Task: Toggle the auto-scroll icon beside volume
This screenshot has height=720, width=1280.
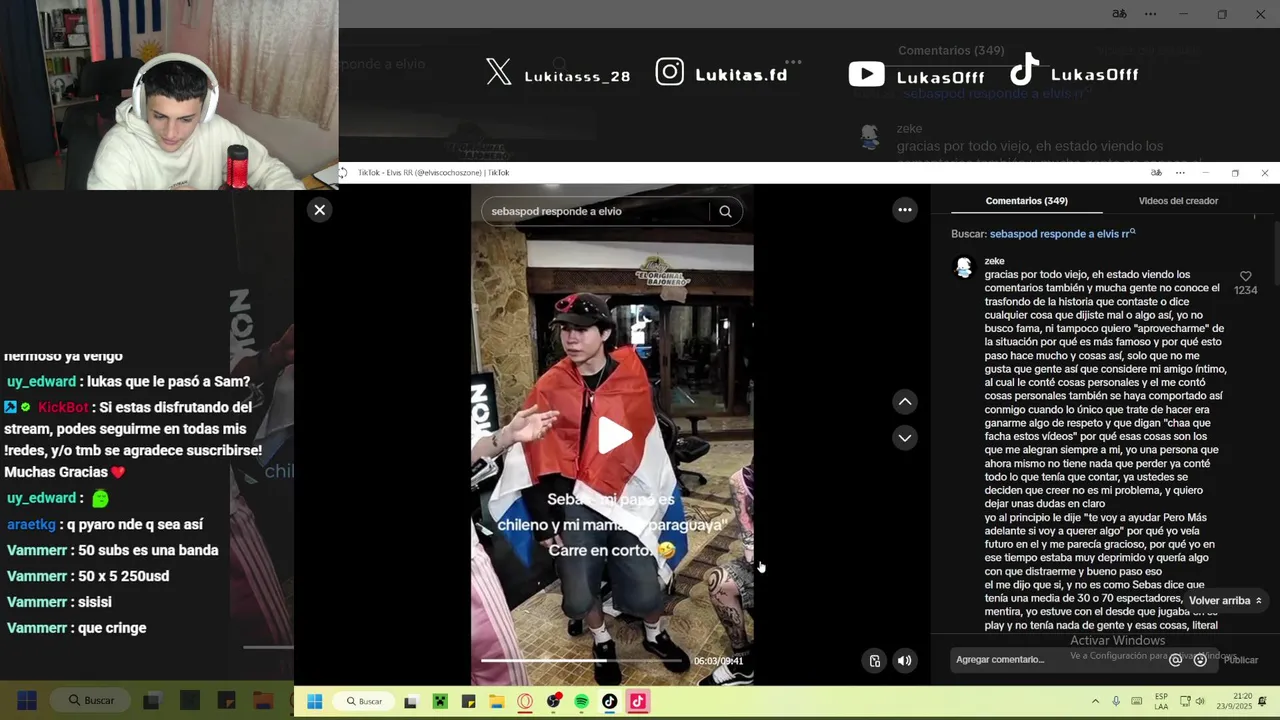Action: (875, 660)
